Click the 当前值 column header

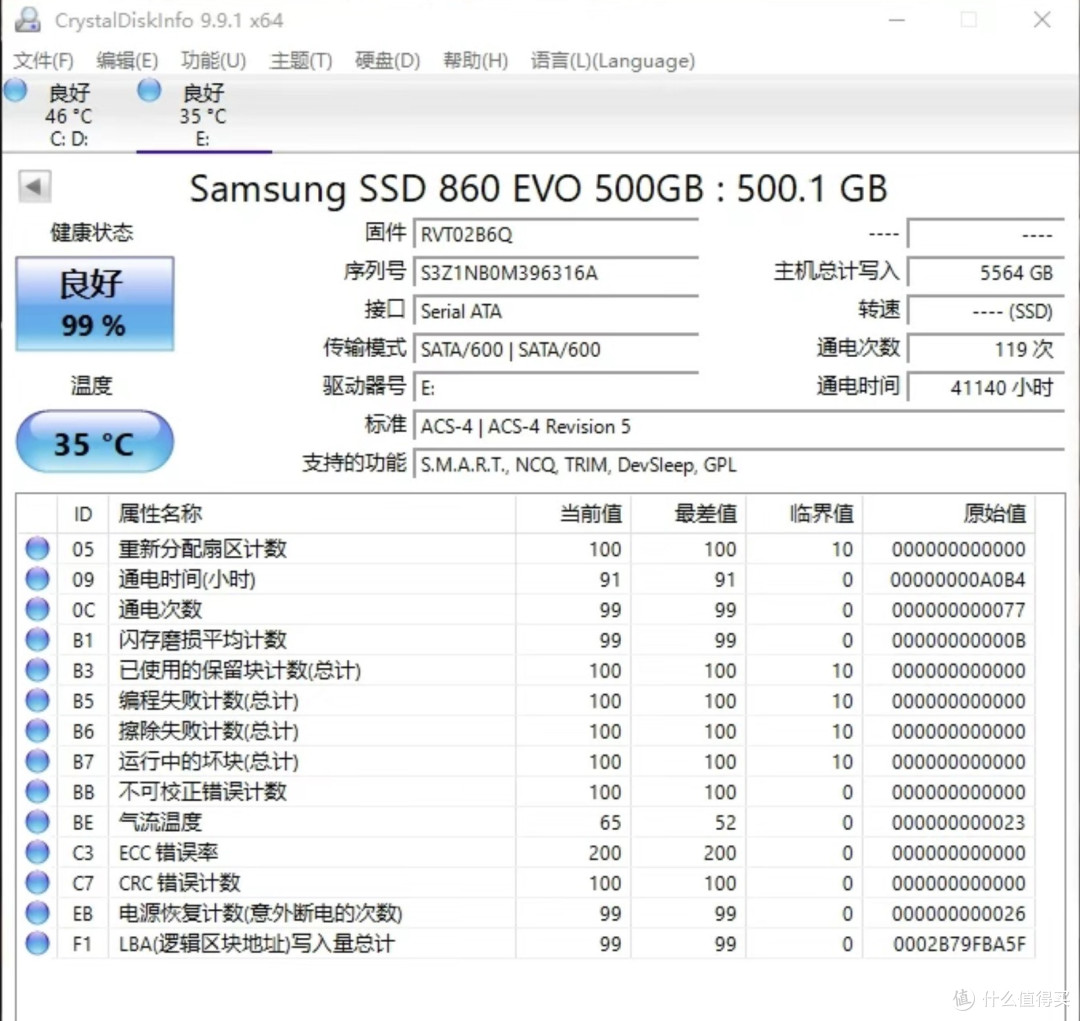(574, 514)
